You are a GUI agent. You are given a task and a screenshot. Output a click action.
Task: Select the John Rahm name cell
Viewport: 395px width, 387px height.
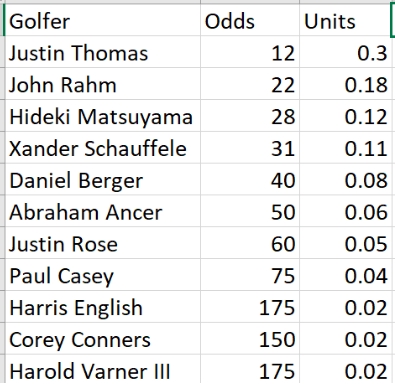(103, 84)
